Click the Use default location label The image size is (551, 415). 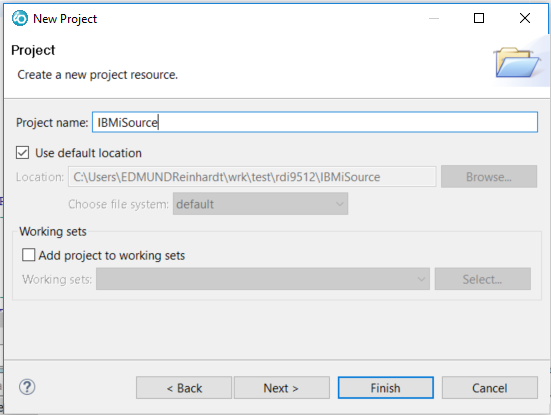click(88, 153)
